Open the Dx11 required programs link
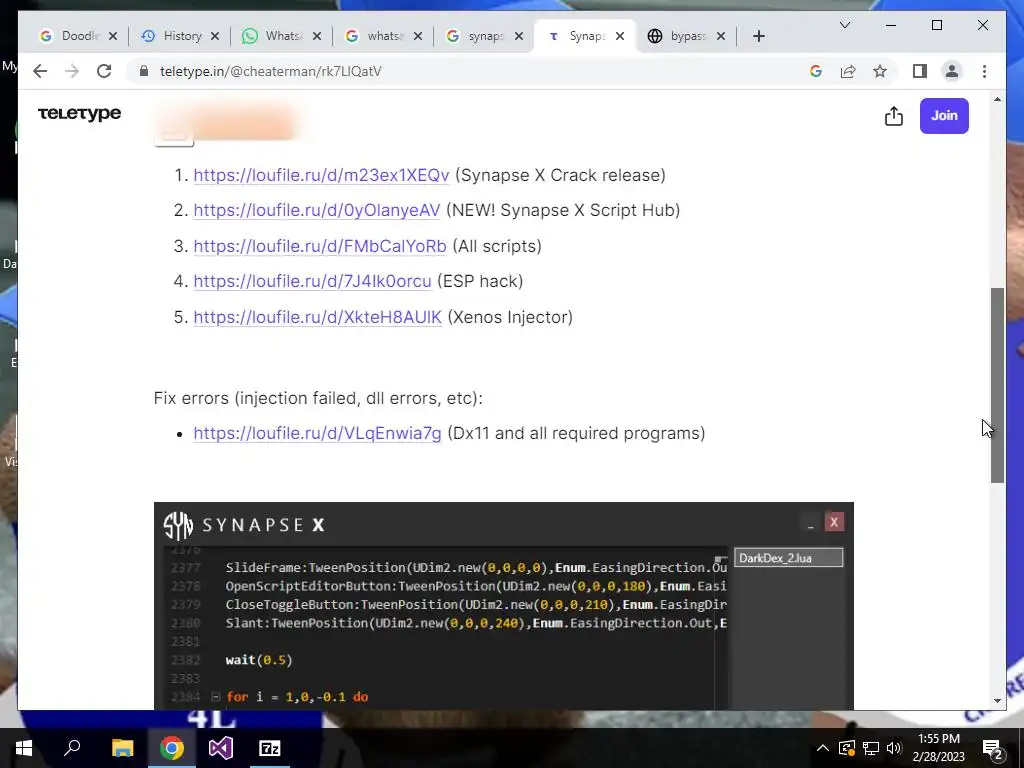Screen dimensions: 1024x768 (x=317, y=434)
